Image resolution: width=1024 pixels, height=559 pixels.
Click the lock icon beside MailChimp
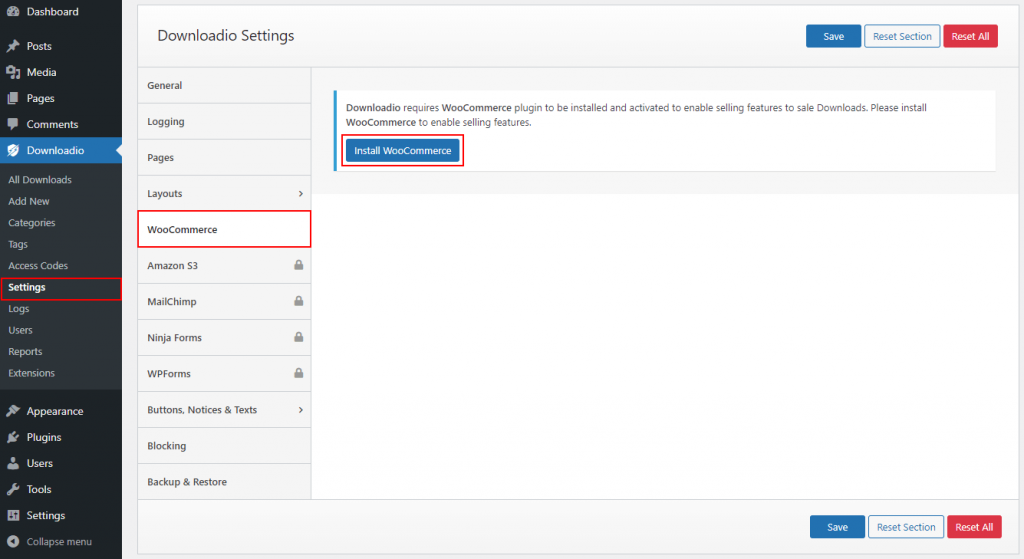point(298,300)
